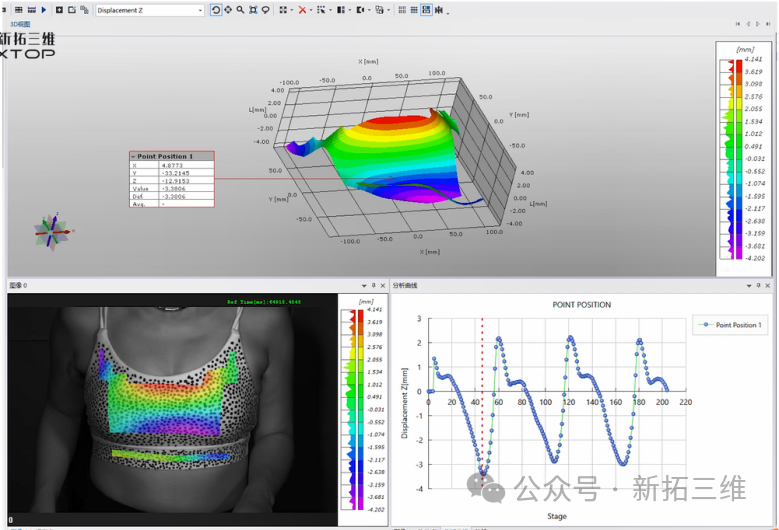Screen dimensions: 779x530
Task: Click the split panel layout icon
Action: (341, 9)
